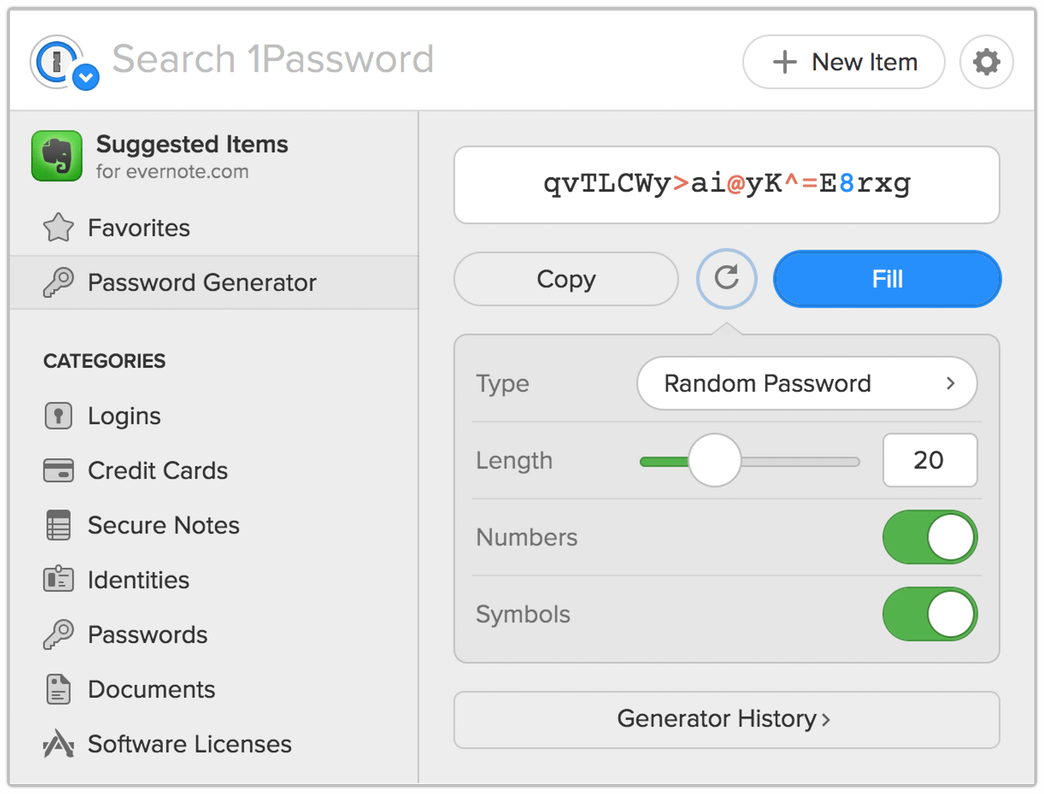Click the Evernote icon for Suggested Items
Screen dimensions: 1044x794
(x=57, y=157)
